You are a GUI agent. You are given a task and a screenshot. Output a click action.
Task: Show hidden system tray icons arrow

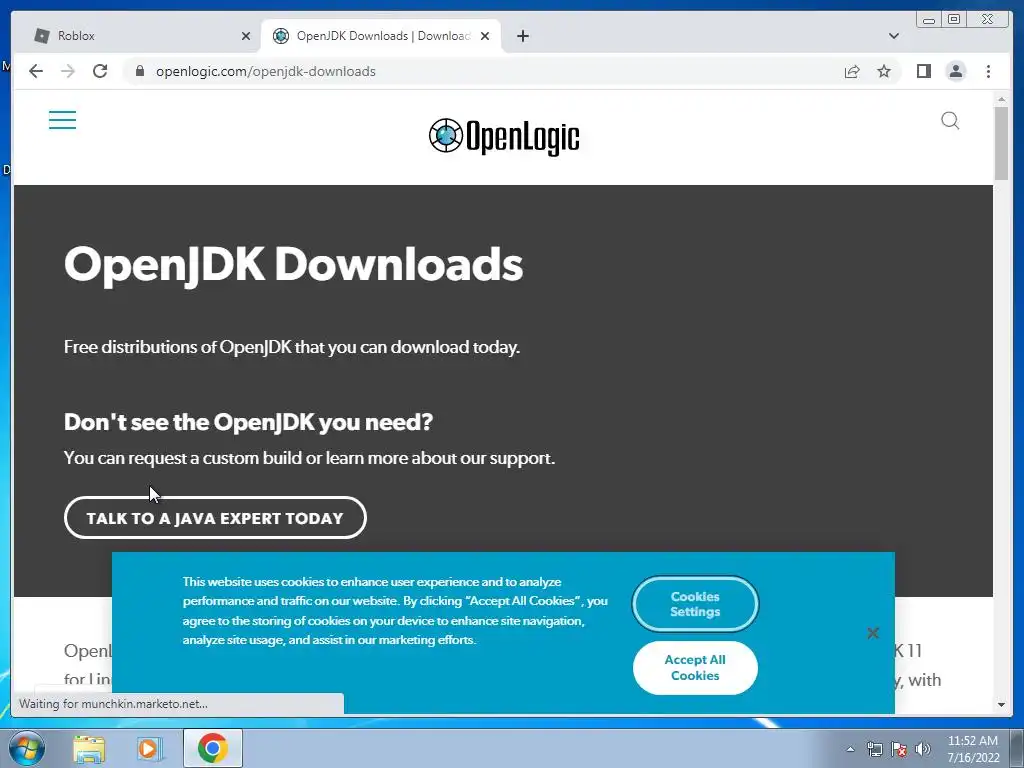click(850, 749)
